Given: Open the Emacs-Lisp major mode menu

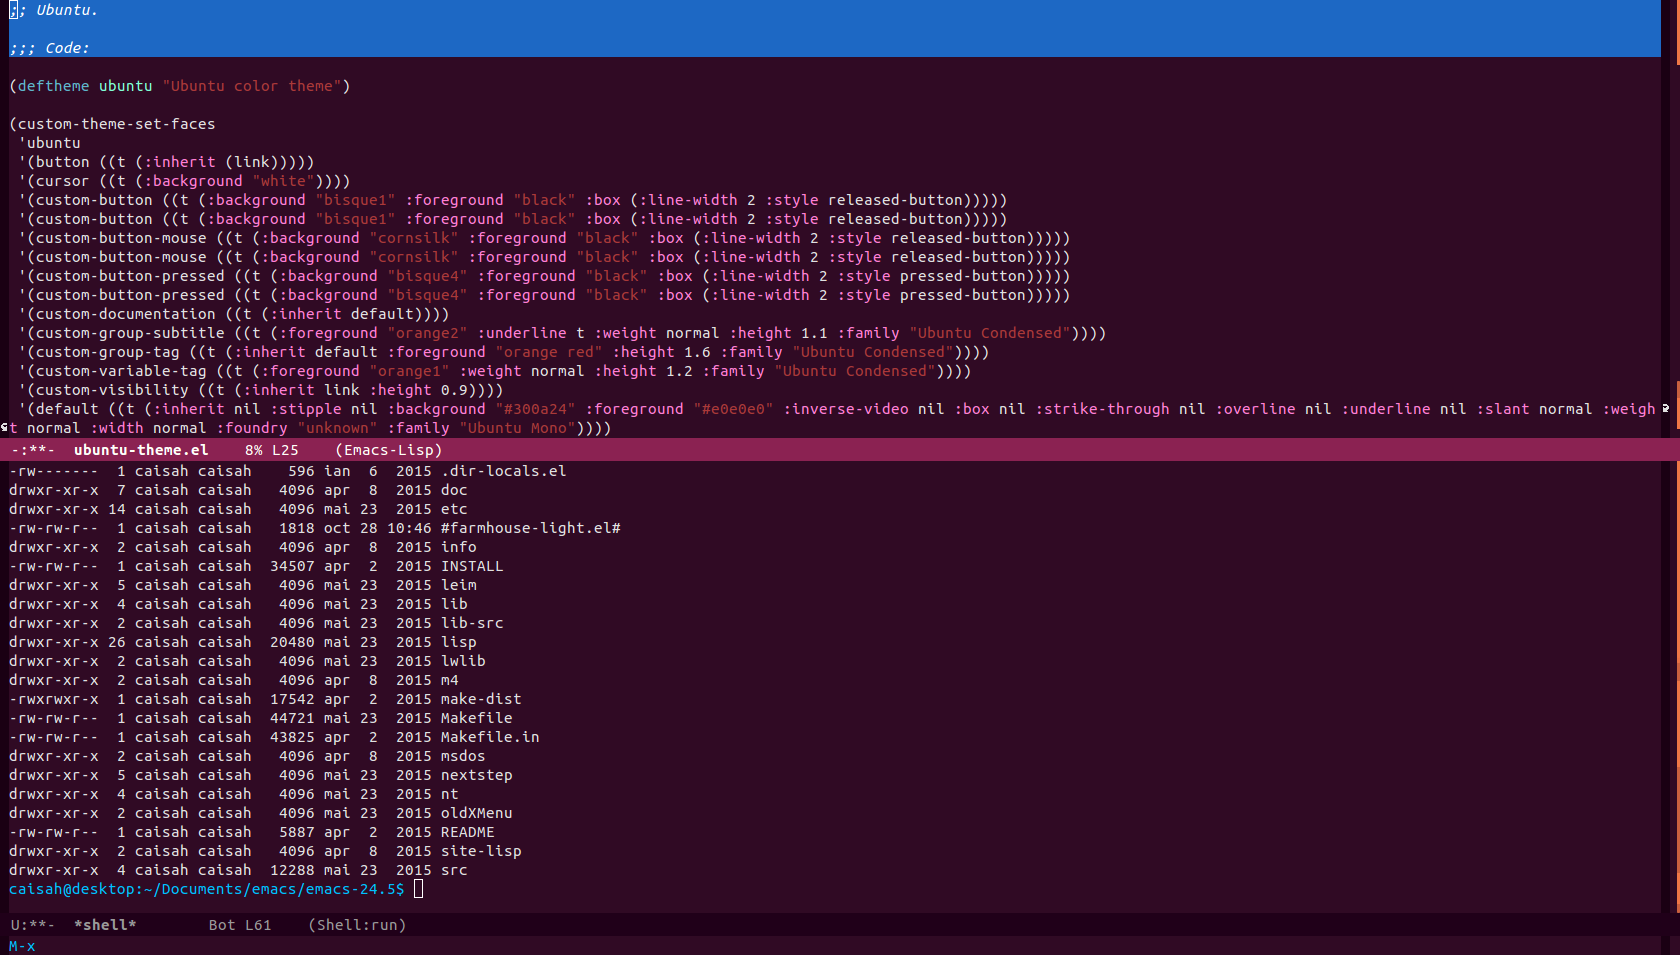Looking at the screenshot, I should 389,450.
